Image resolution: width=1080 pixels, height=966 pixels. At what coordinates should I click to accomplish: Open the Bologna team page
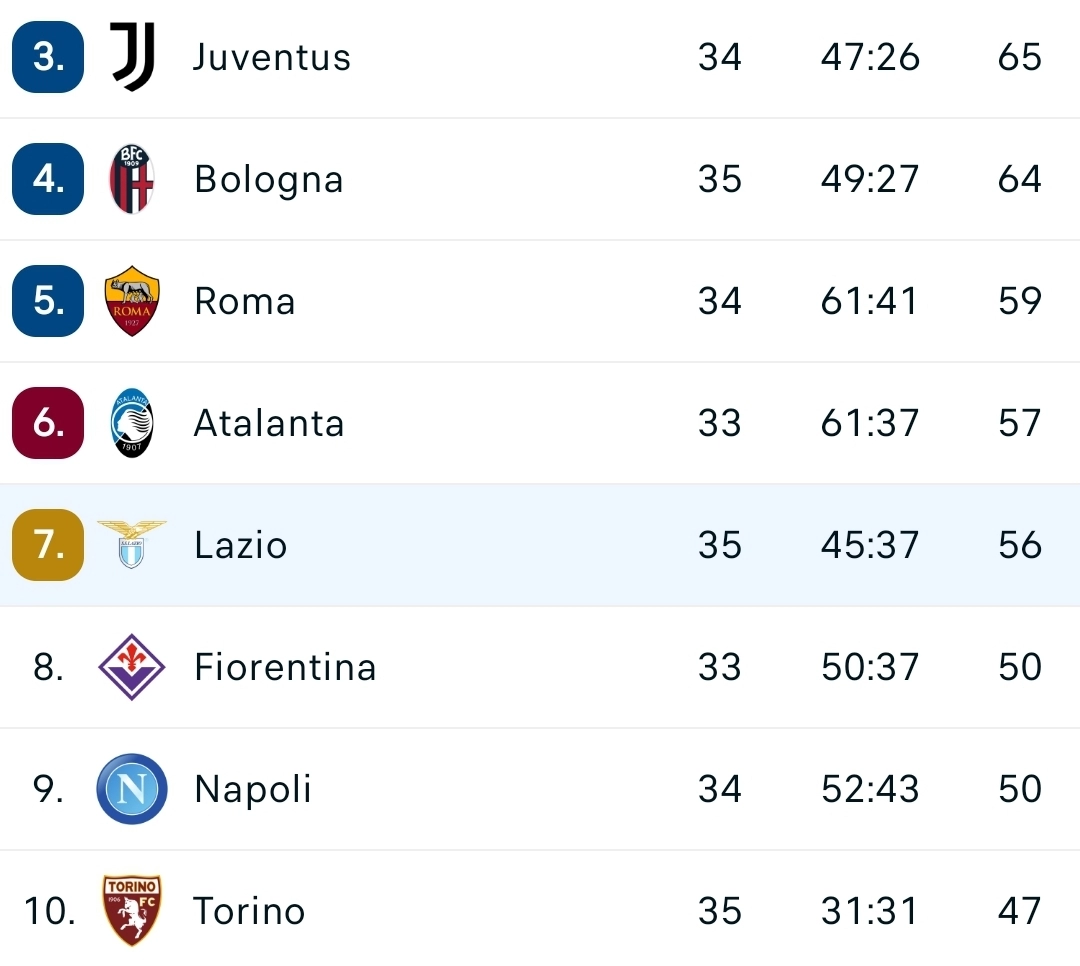268,179
